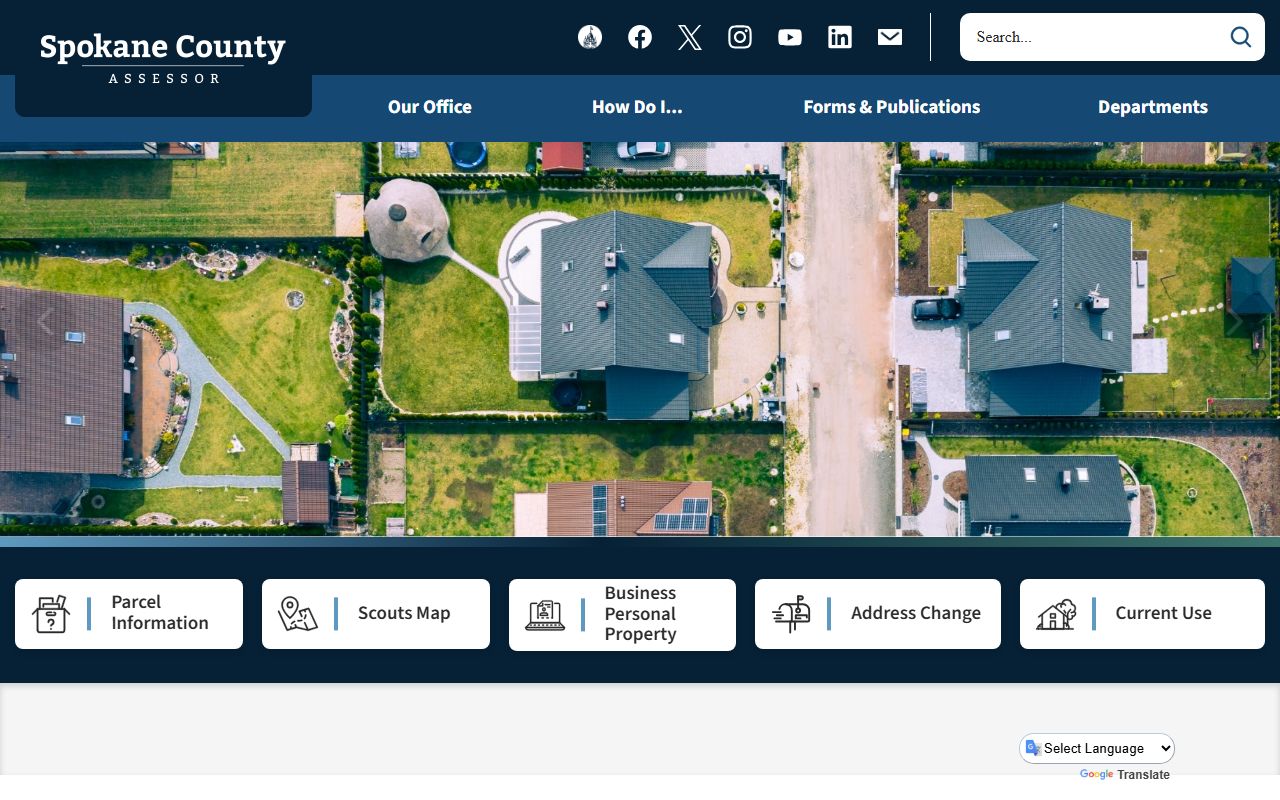Open the YouTube social icon
Image resolution: width=1280 pixels, height=800 pixels.
790,37
